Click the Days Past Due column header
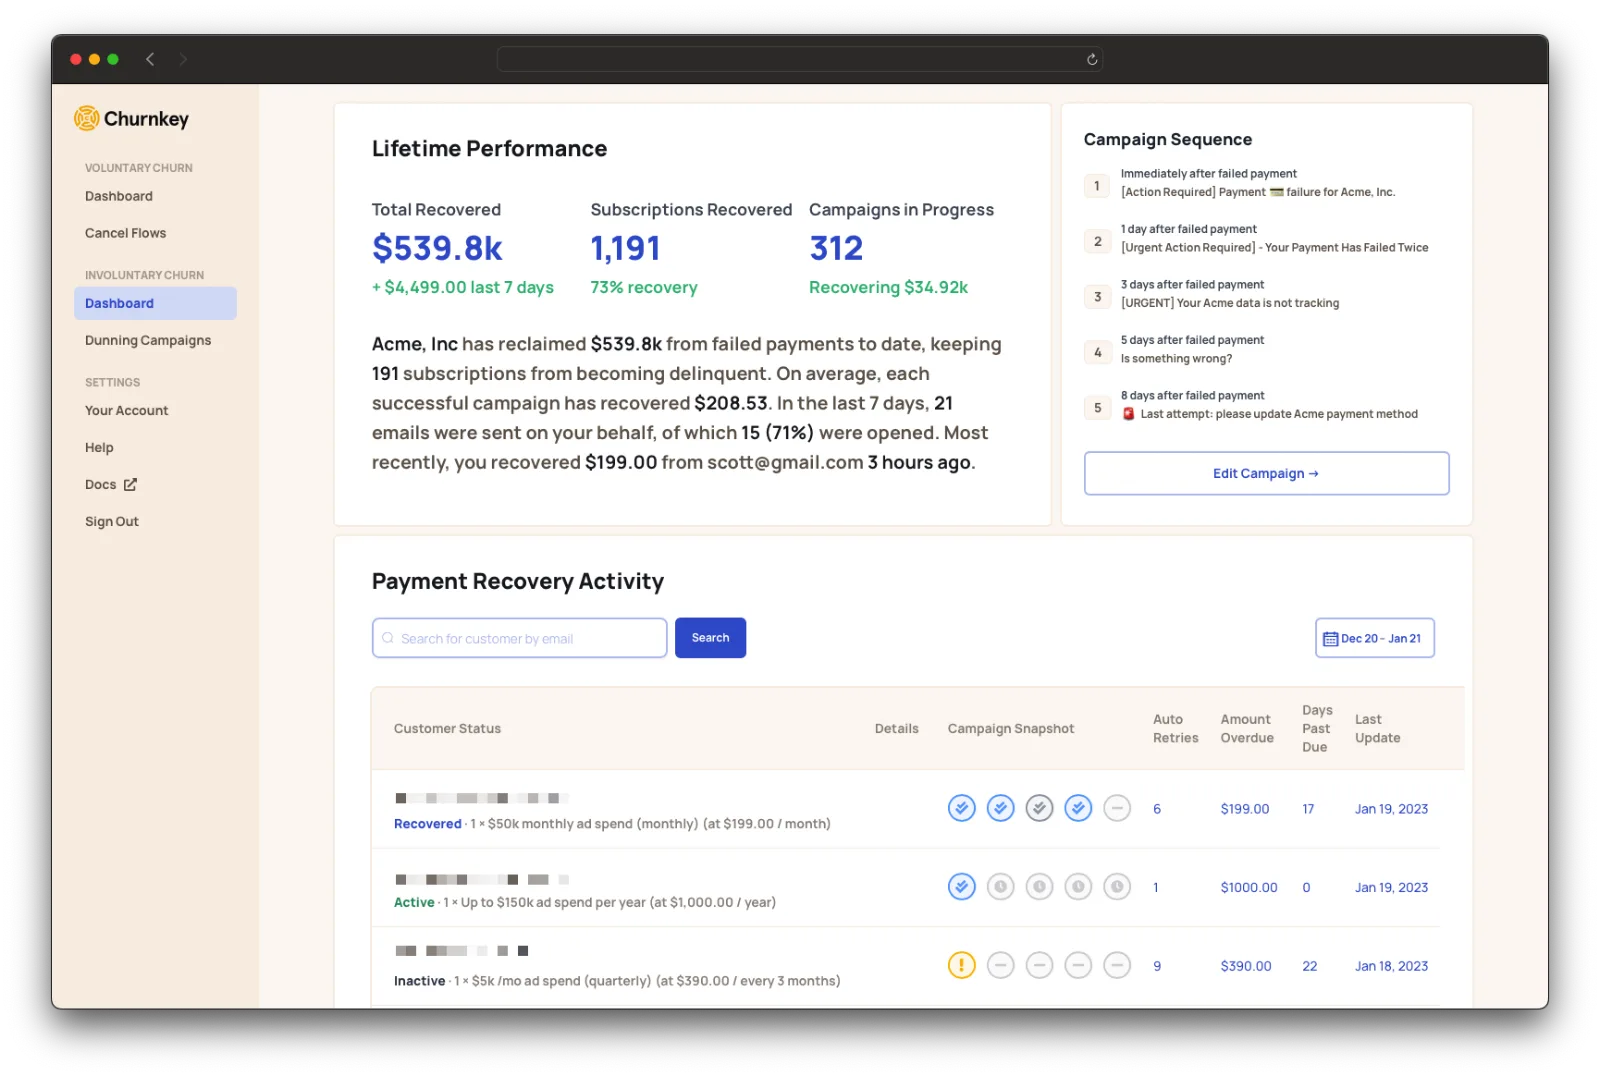Viewport: 1600px width, 1077px height. pyautogui.click(x=1317, y=728)
